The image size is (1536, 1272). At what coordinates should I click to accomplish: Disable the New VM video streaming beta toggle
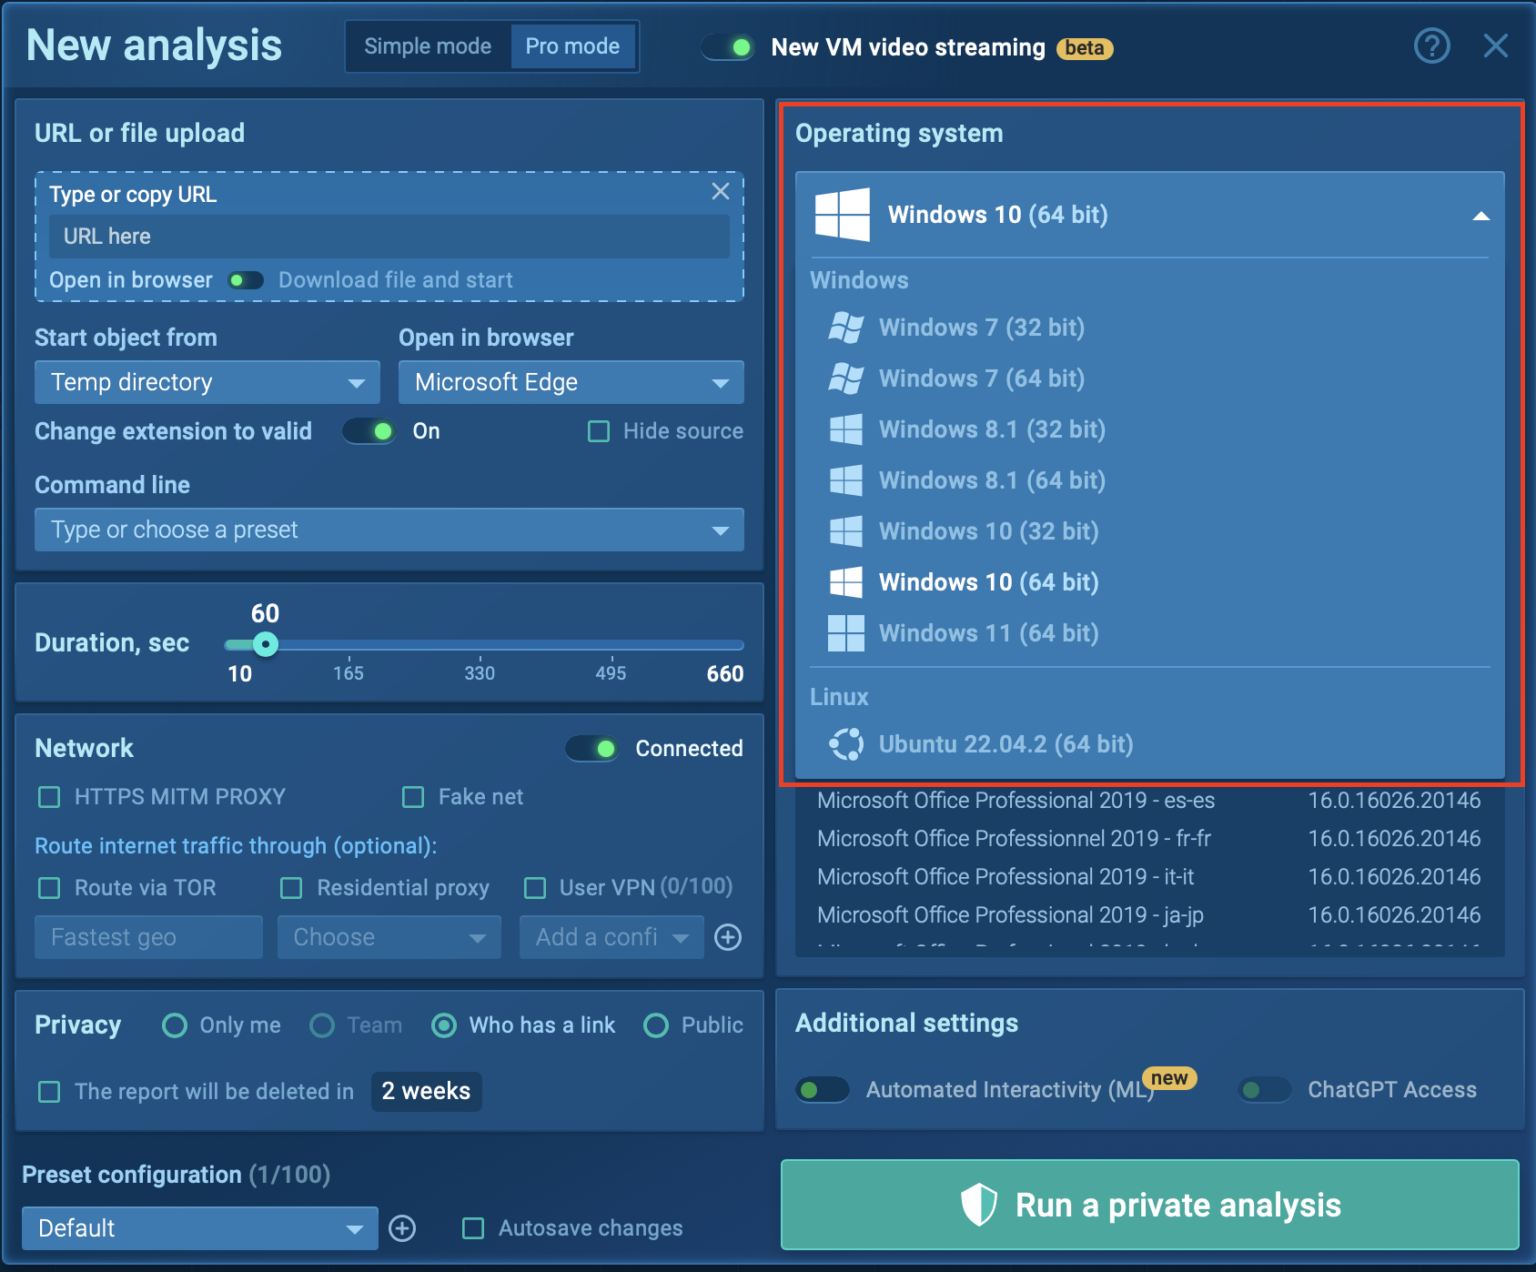(728, 47)
